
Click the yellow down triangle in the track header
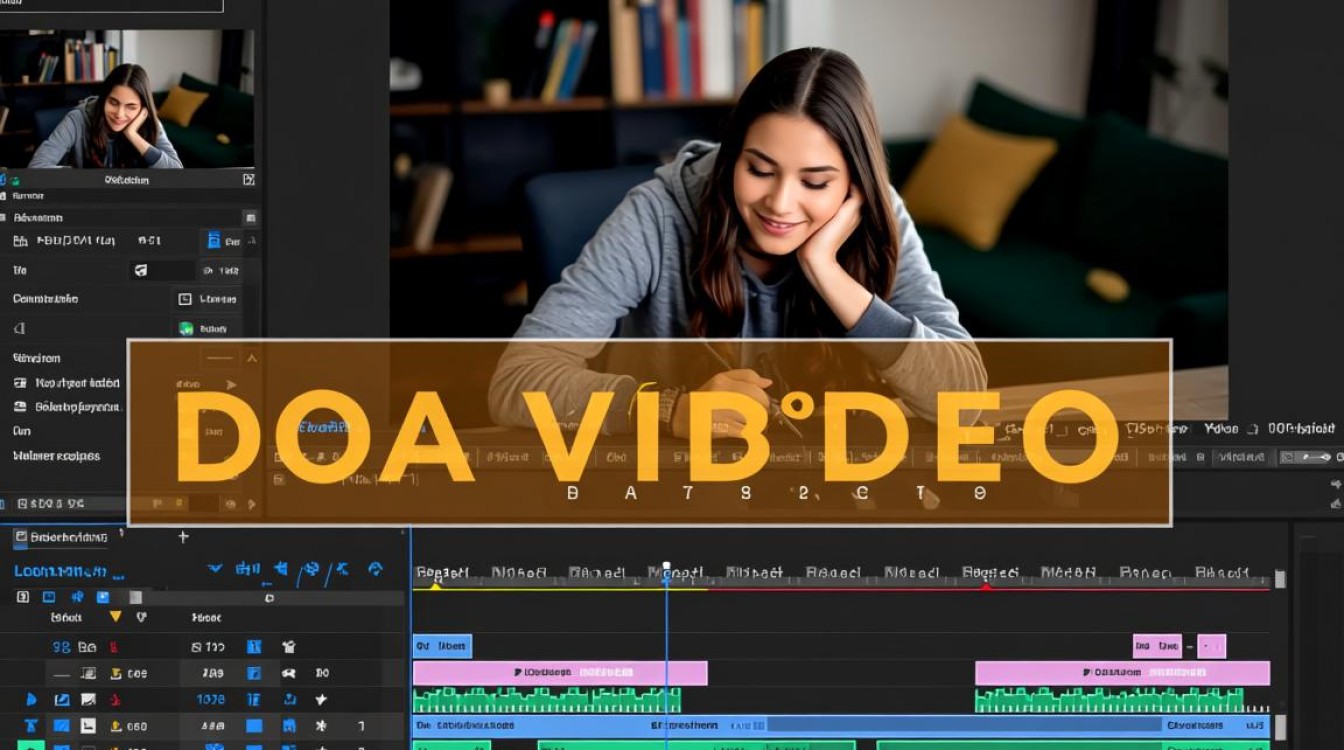point(115,617)
